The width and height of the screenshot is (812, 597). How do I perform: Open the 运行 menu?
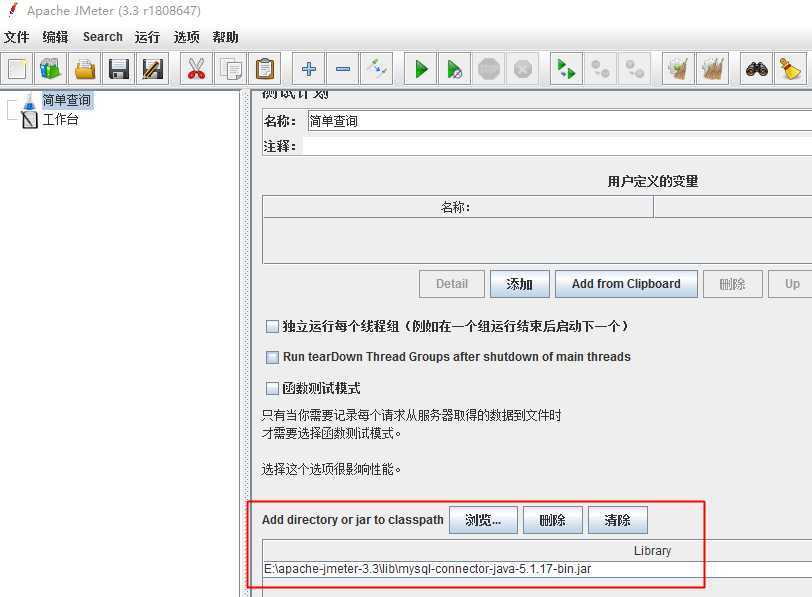tap(147, 37)
